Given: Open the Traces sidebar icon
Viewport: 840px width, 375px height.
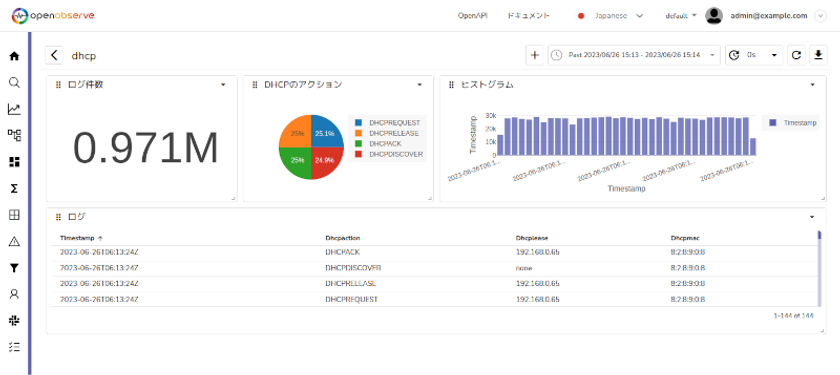Looking at the screenshot, I should [x=14, y=135].
